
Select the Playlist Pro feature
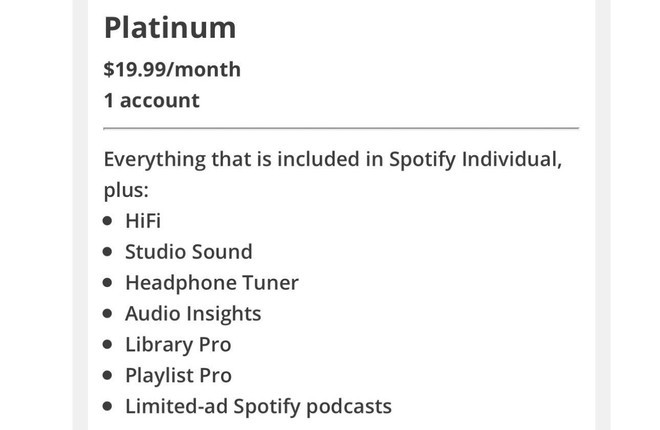click(x=178, y=376)
